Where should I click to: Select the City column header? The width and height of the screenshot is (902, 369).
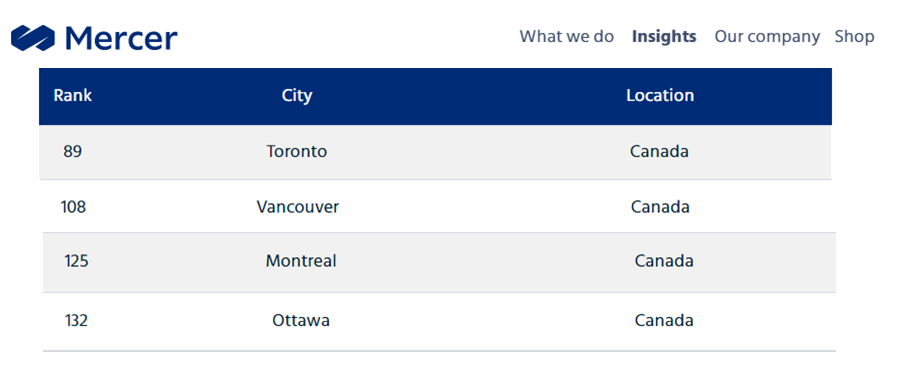click(x=297, y=96)
